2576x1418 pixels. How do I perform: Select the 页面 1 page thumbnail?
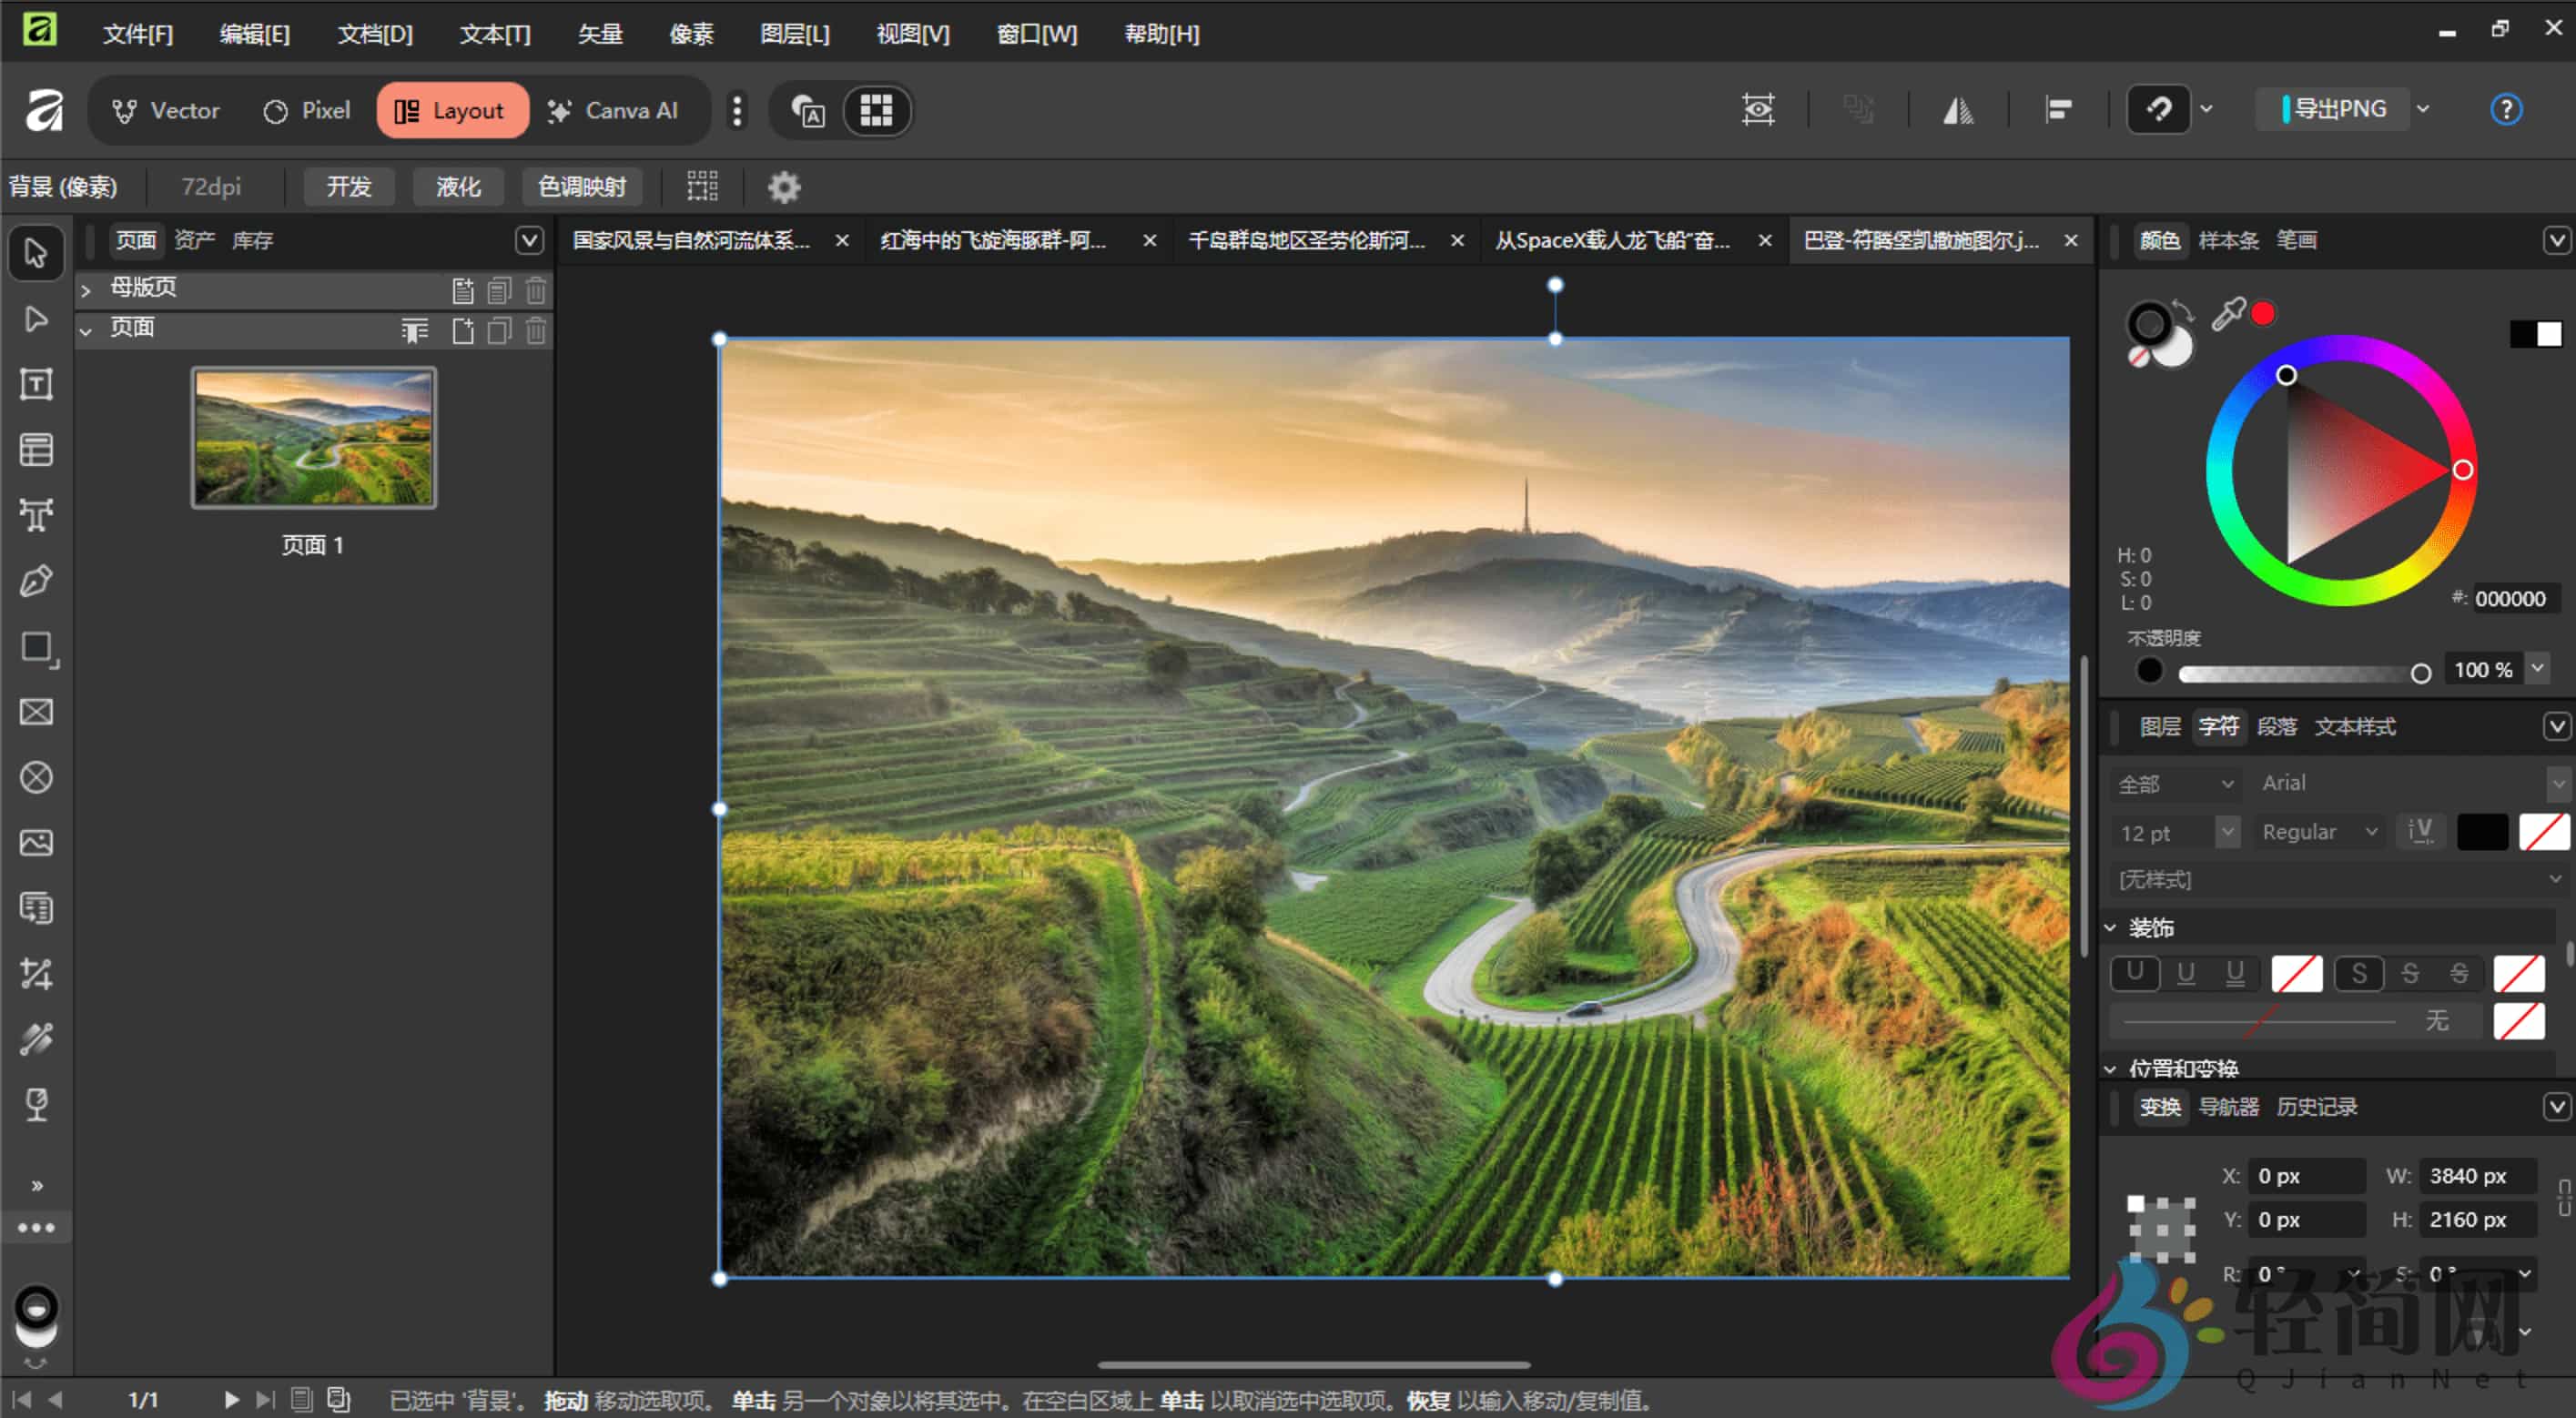[x=314, y=438]
